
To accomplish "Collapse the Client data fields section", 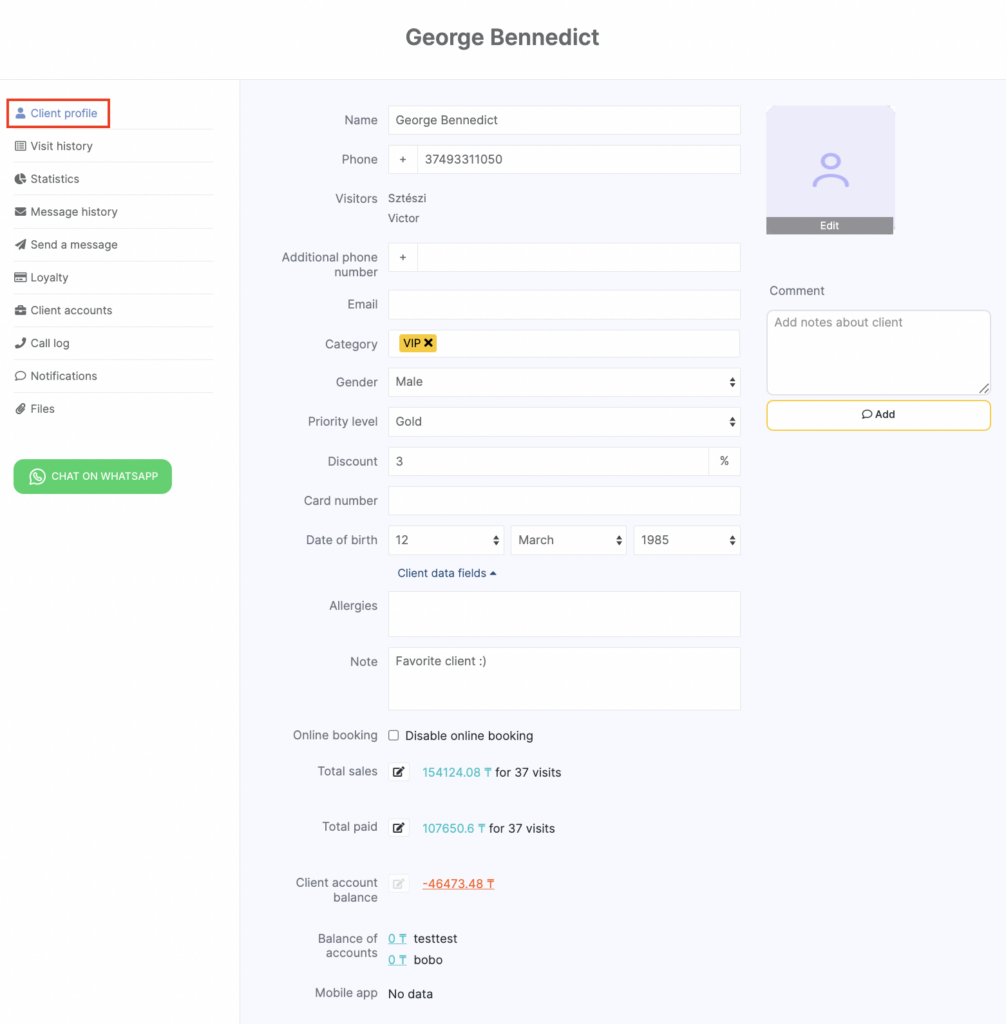I will click(x=446, y=573).
